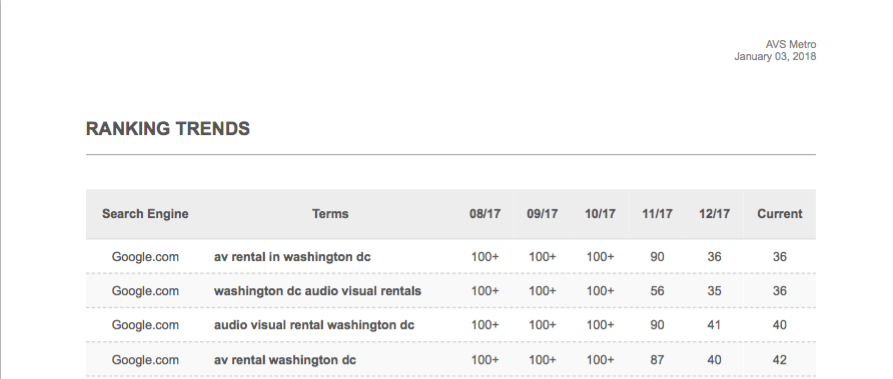Click value 56 in the 11/17 column
Screen dimensions: 893x379
(657, 291)
